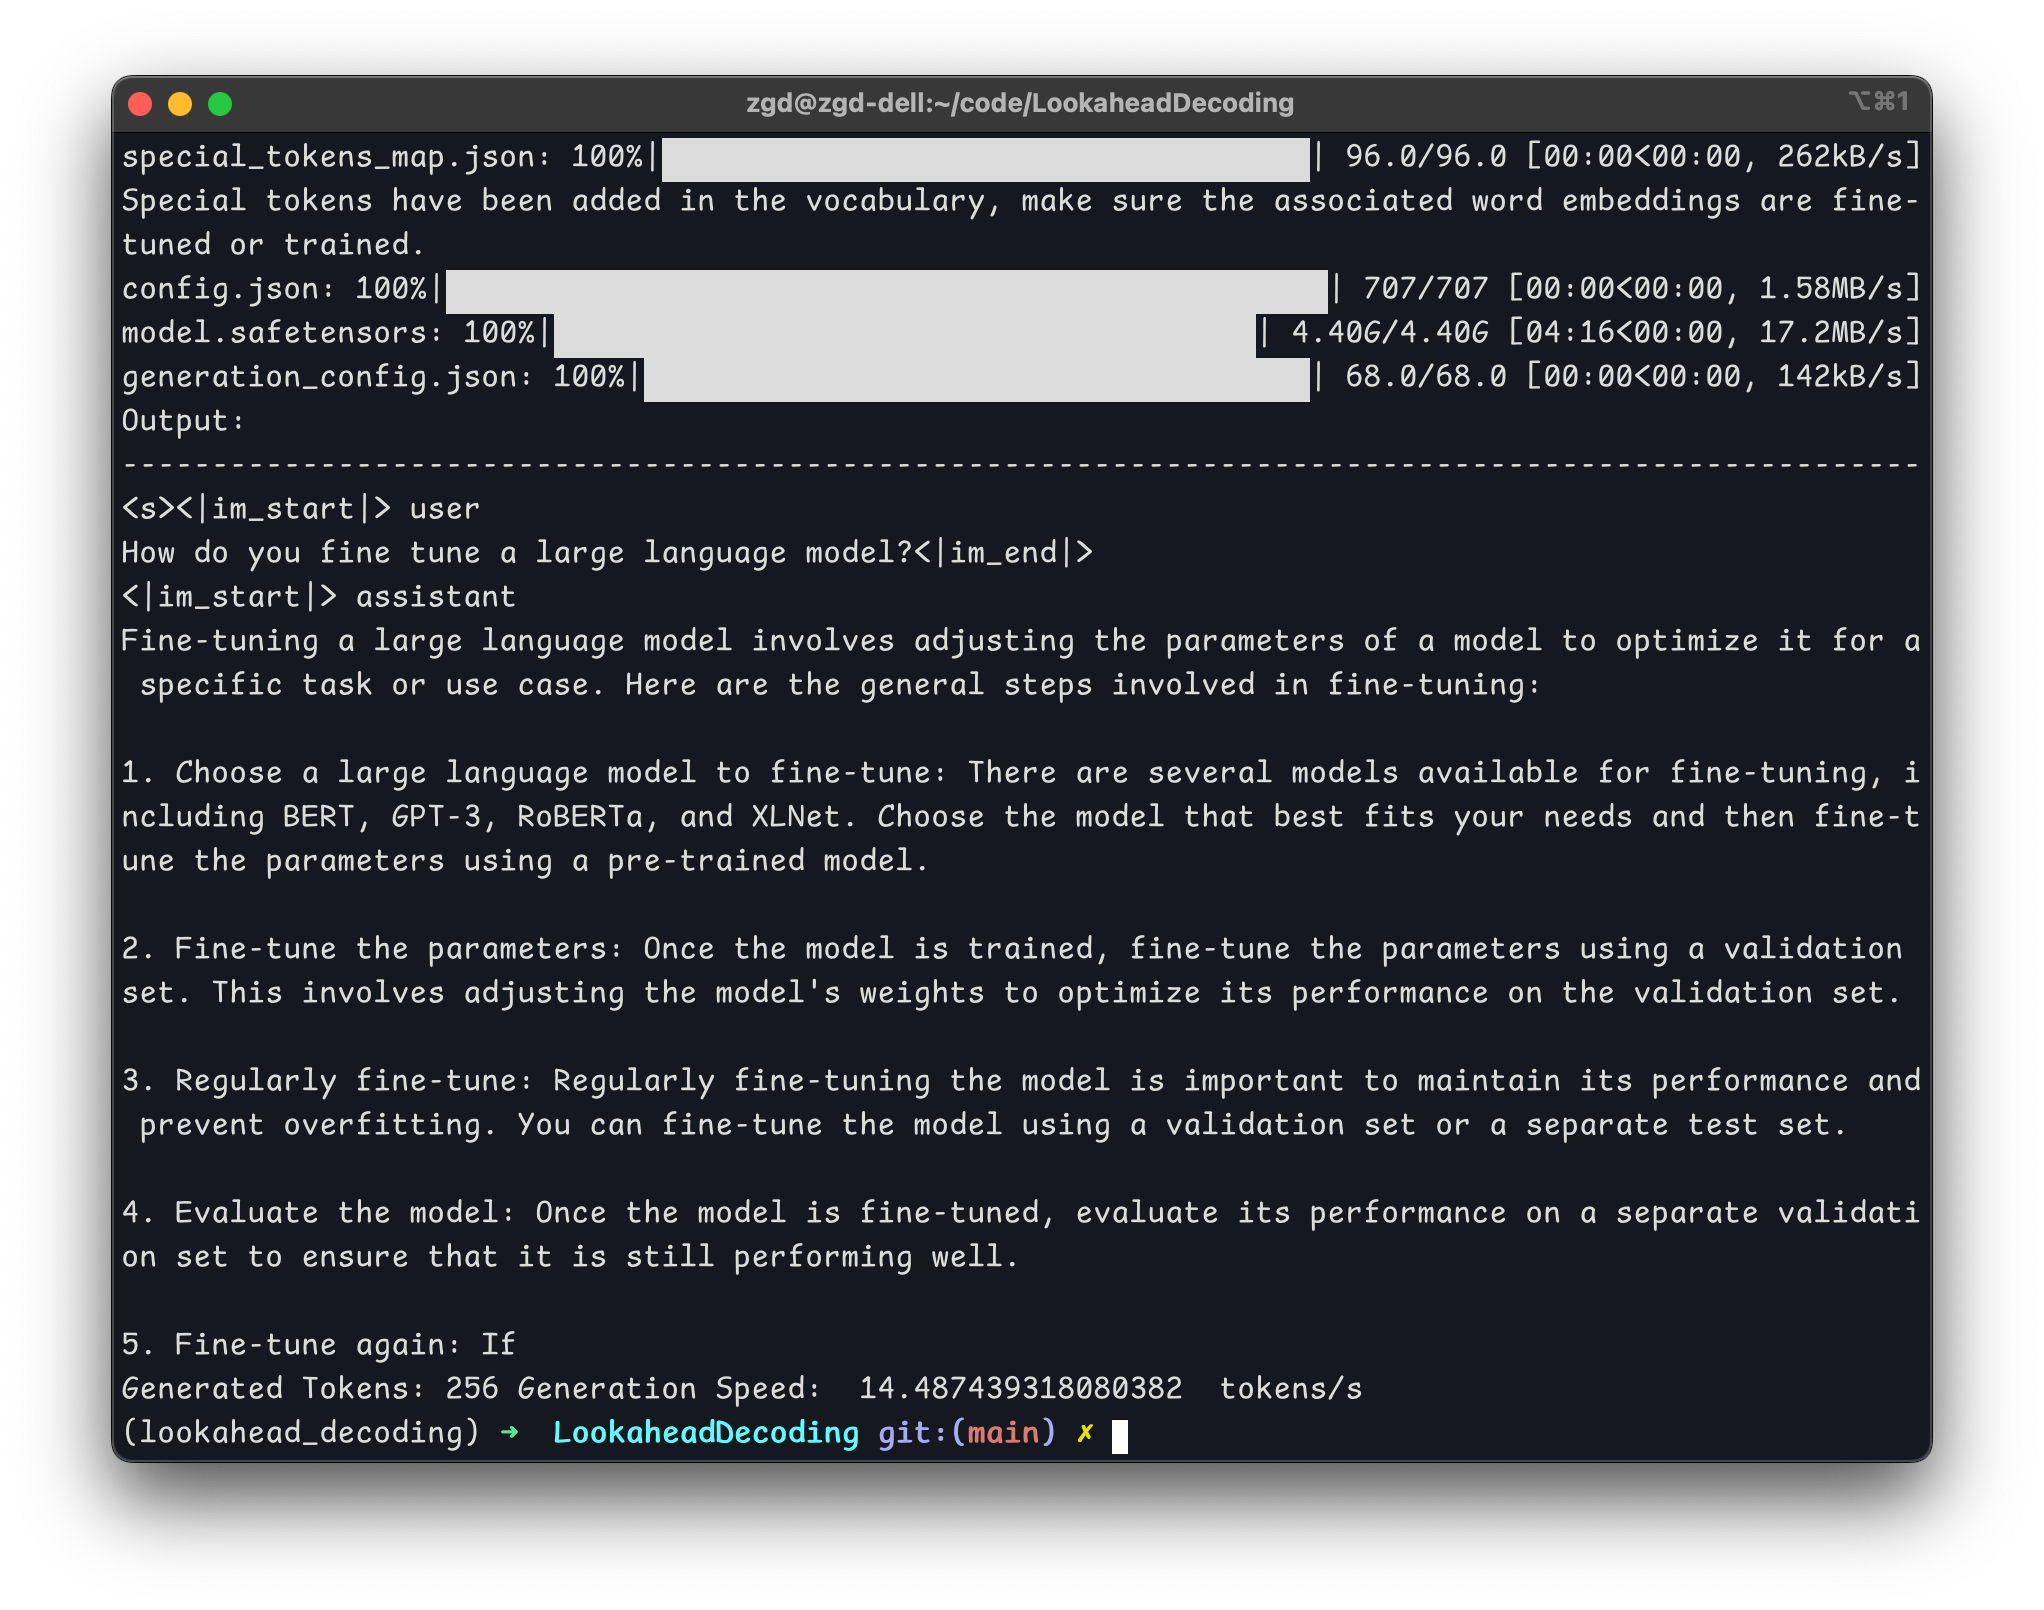Screen dimensions: 2044x1610
Task: Click the config.json progress bar
Action: point(887,290)
